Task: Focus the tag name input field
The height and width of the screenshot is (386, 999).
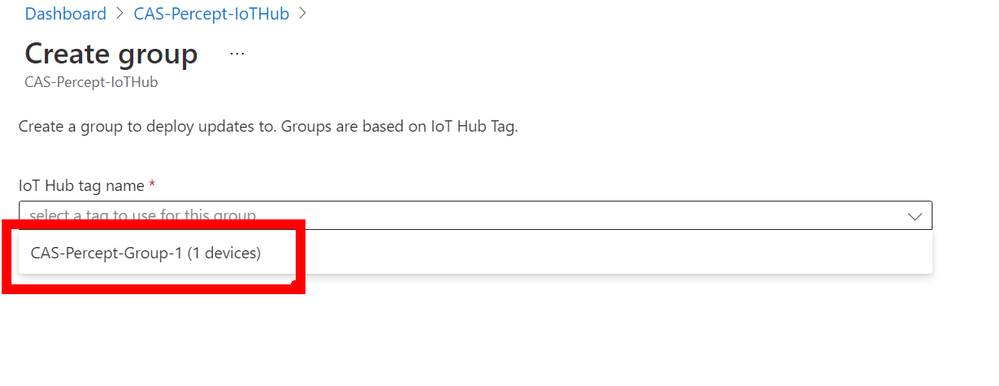Action: coord(475,216)
